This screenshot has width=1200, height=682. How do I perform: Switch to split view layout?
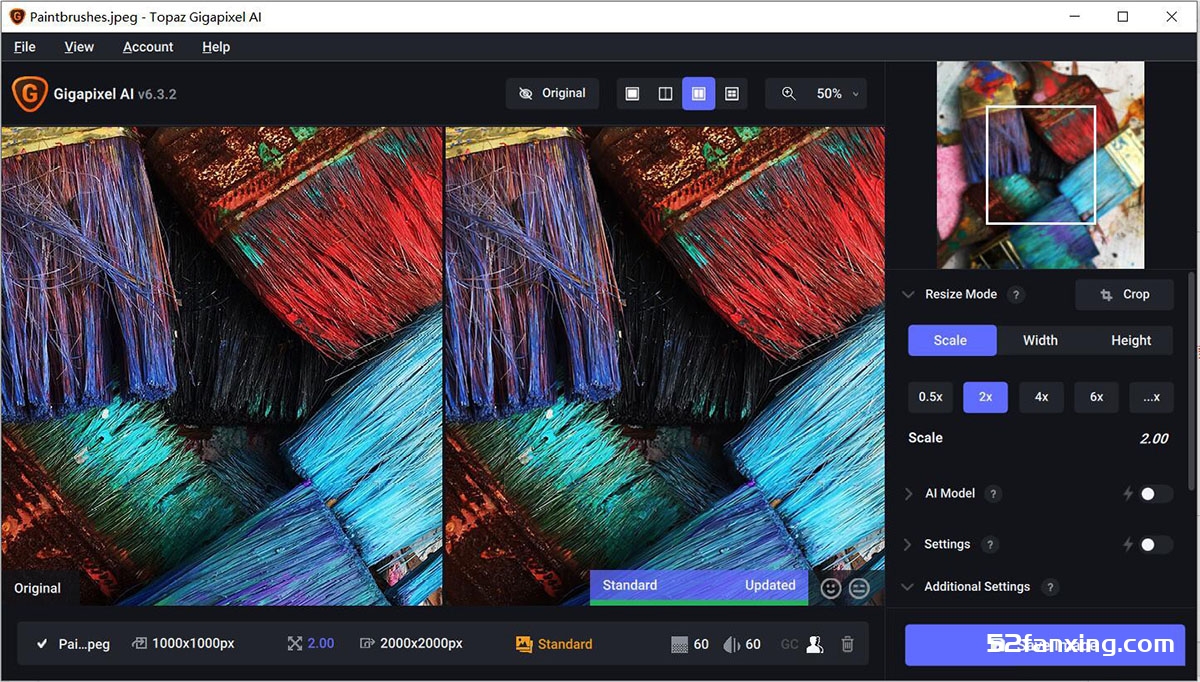point(665,93)
